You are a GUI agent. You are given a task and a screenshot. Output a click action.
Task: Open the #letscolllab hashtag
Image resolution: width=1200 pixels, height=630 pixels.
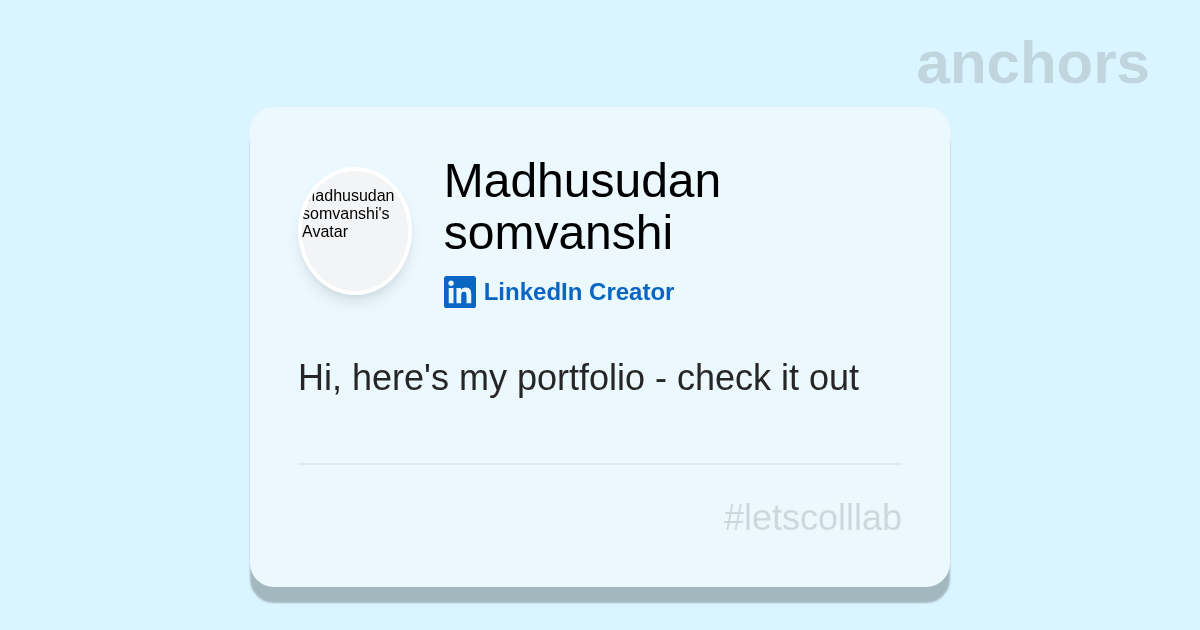[812, 518]
